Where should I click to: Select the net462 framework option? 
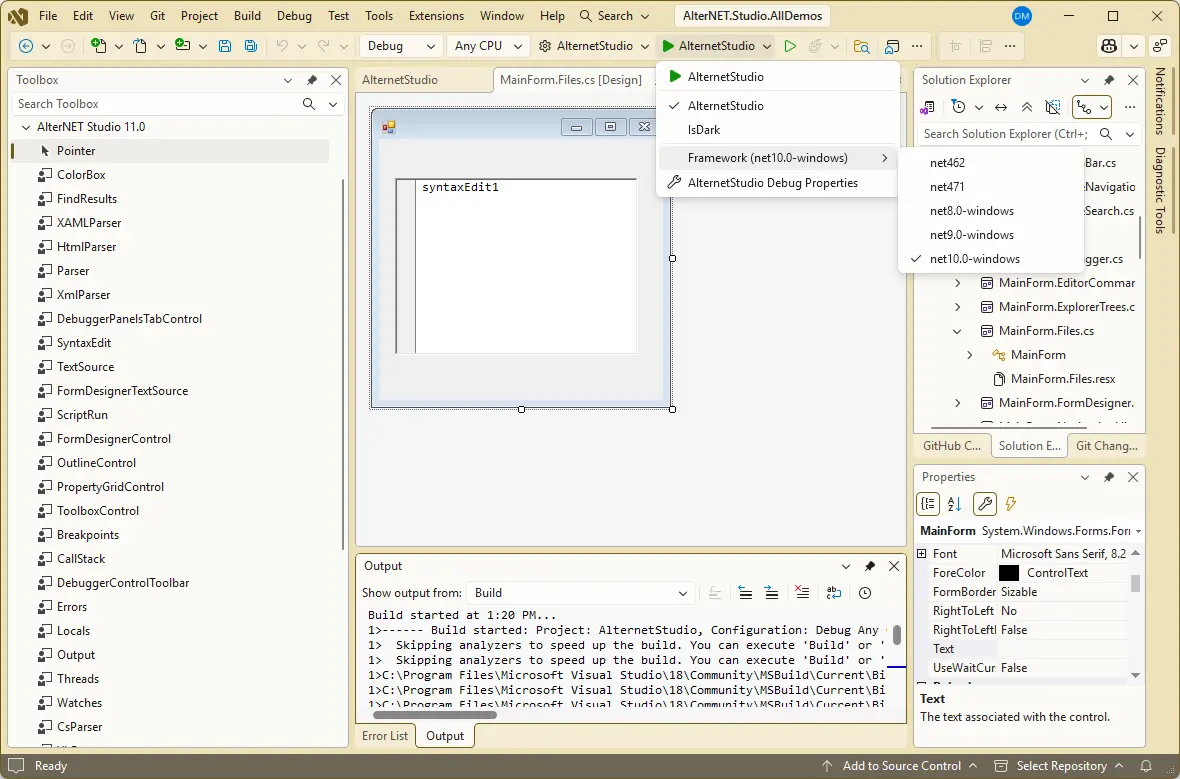coord(990,163)
